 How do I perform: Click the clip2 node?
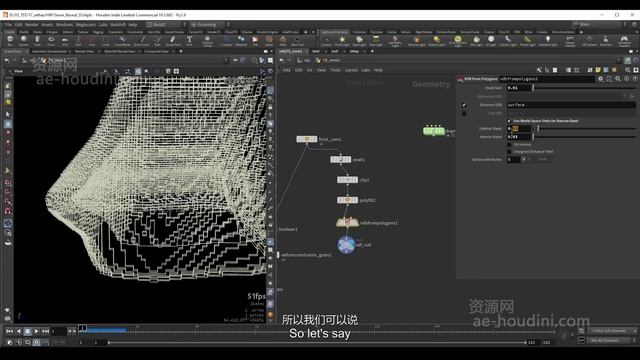click(x=347, y=180)
